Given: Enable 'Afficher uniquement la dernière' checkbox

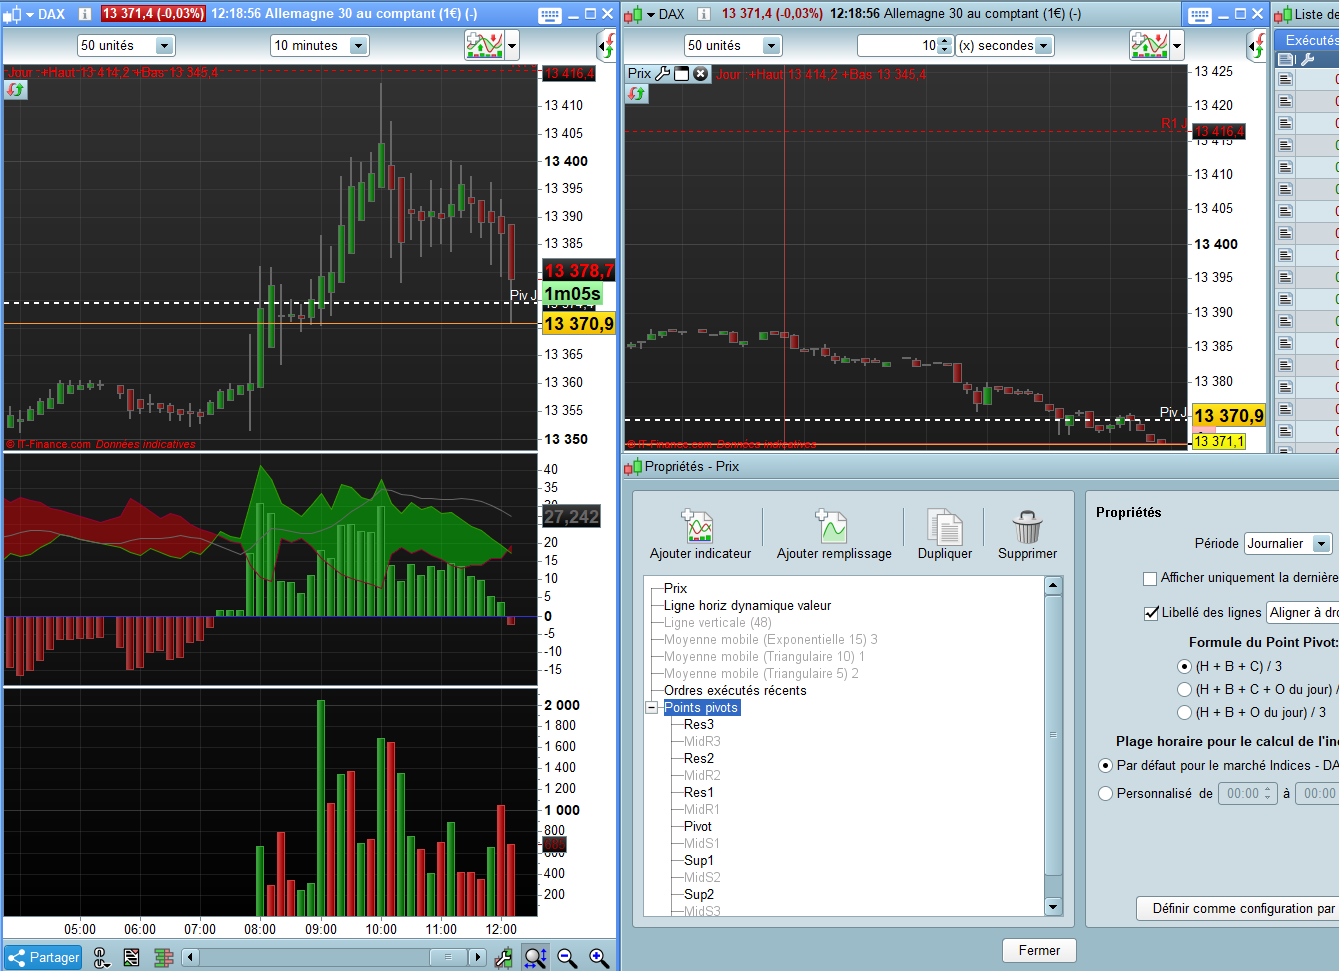Looking at the screenshot, I should [x=1150, y=578].
